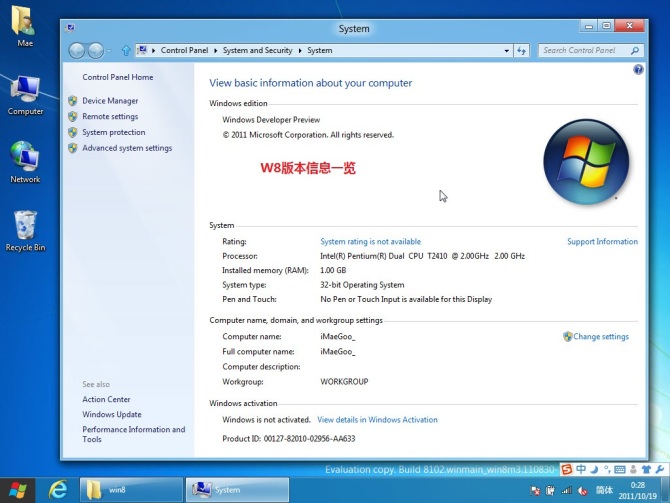
Task: Open Action Center under See also
Action: (x=106, y=399)
